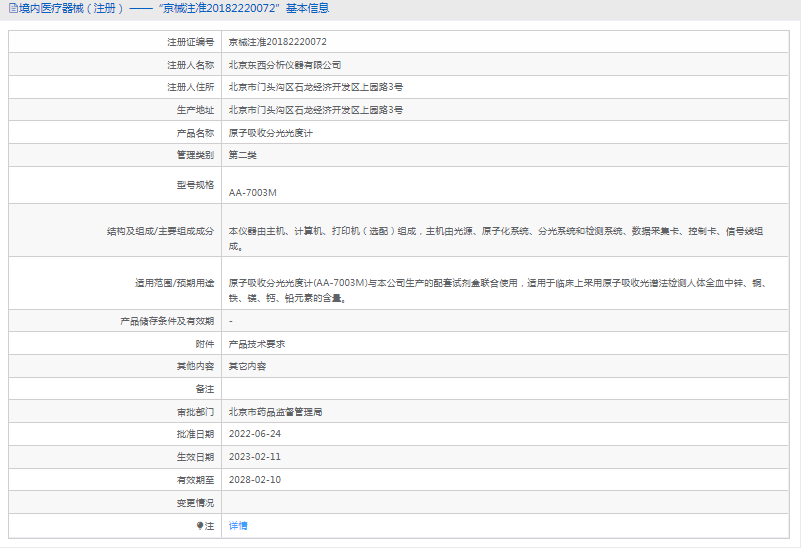
Task: Click the 型号规格 label
Action: tap(195, 185)
